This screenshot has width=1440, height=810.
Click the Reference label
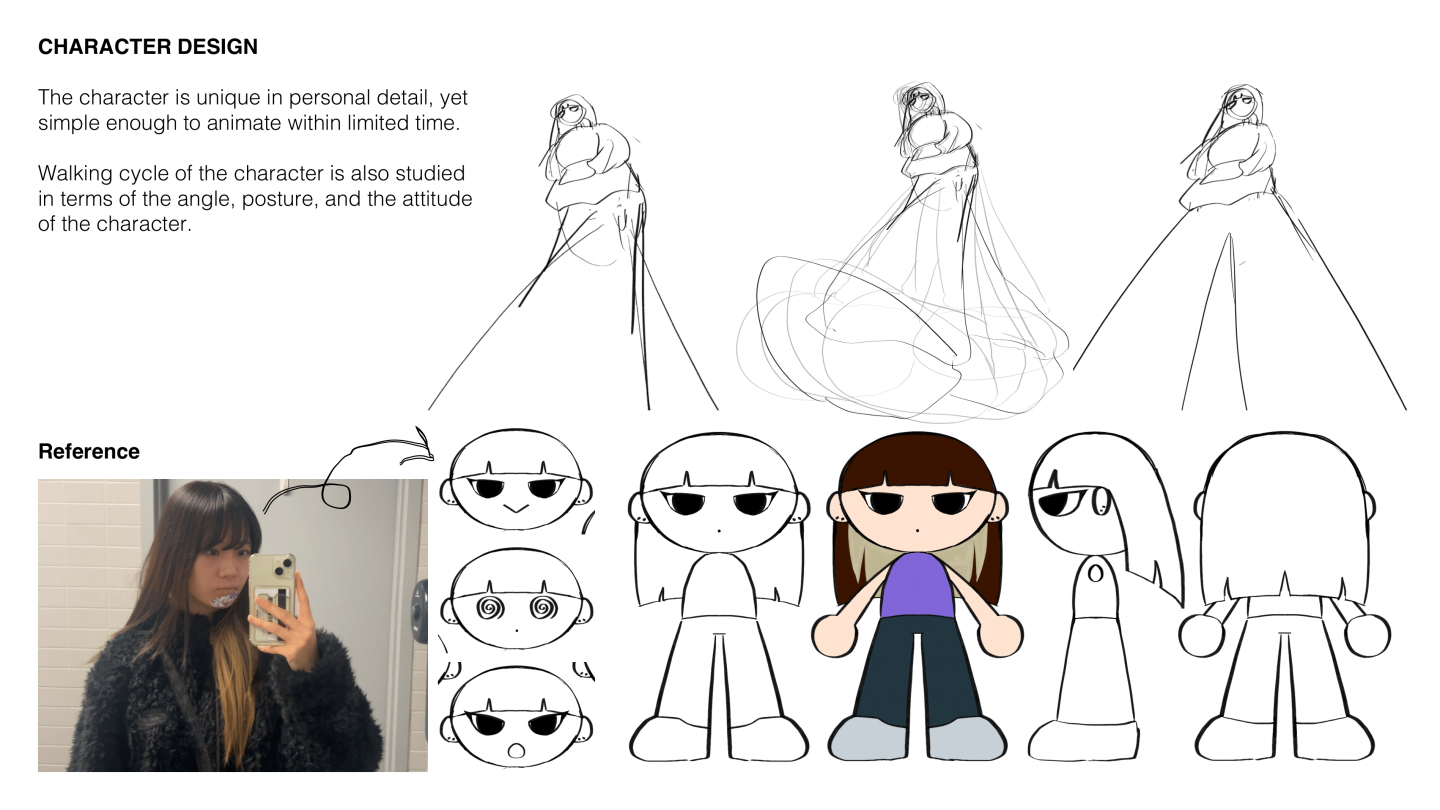pyautogui.click(x=89, y=452)
